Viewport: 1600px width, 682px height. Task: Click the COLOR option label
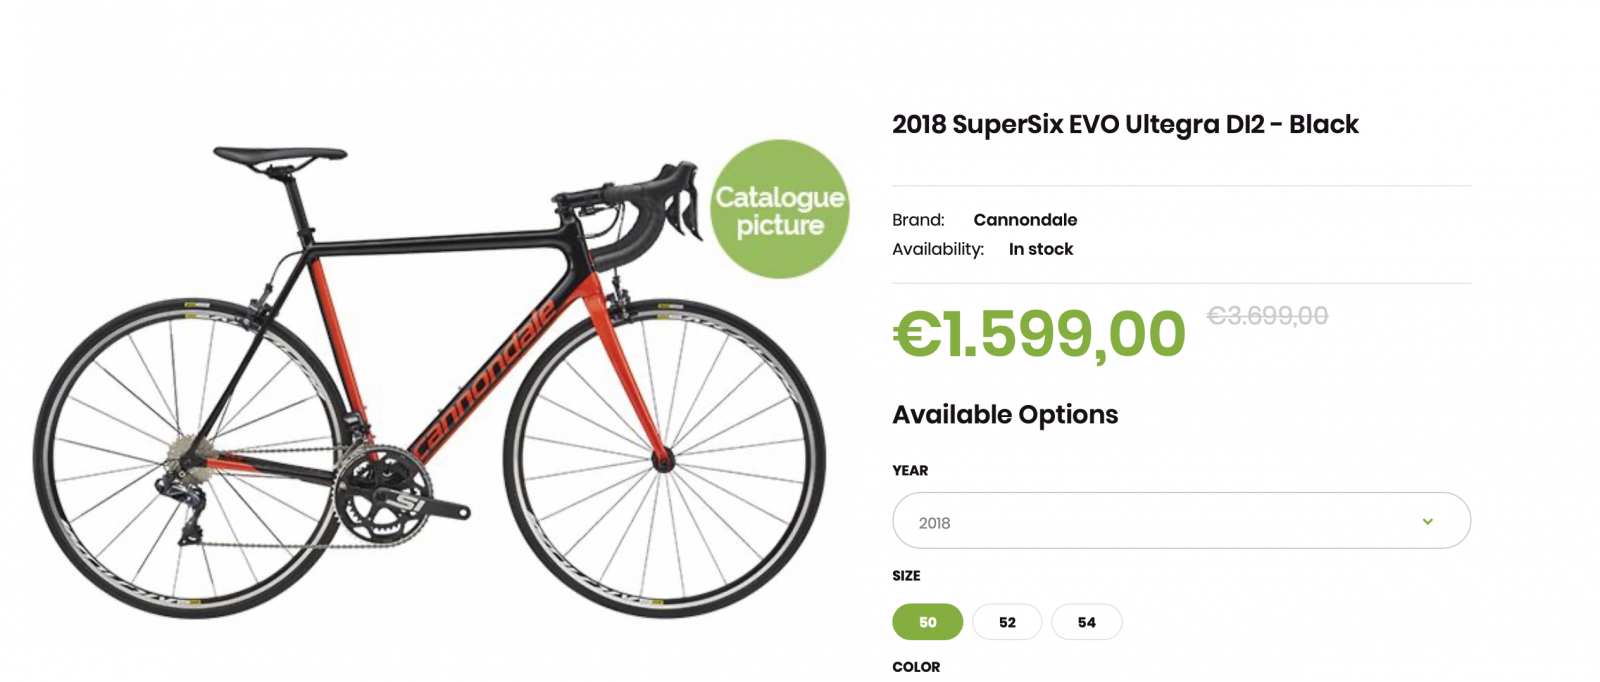pos(915,667)
